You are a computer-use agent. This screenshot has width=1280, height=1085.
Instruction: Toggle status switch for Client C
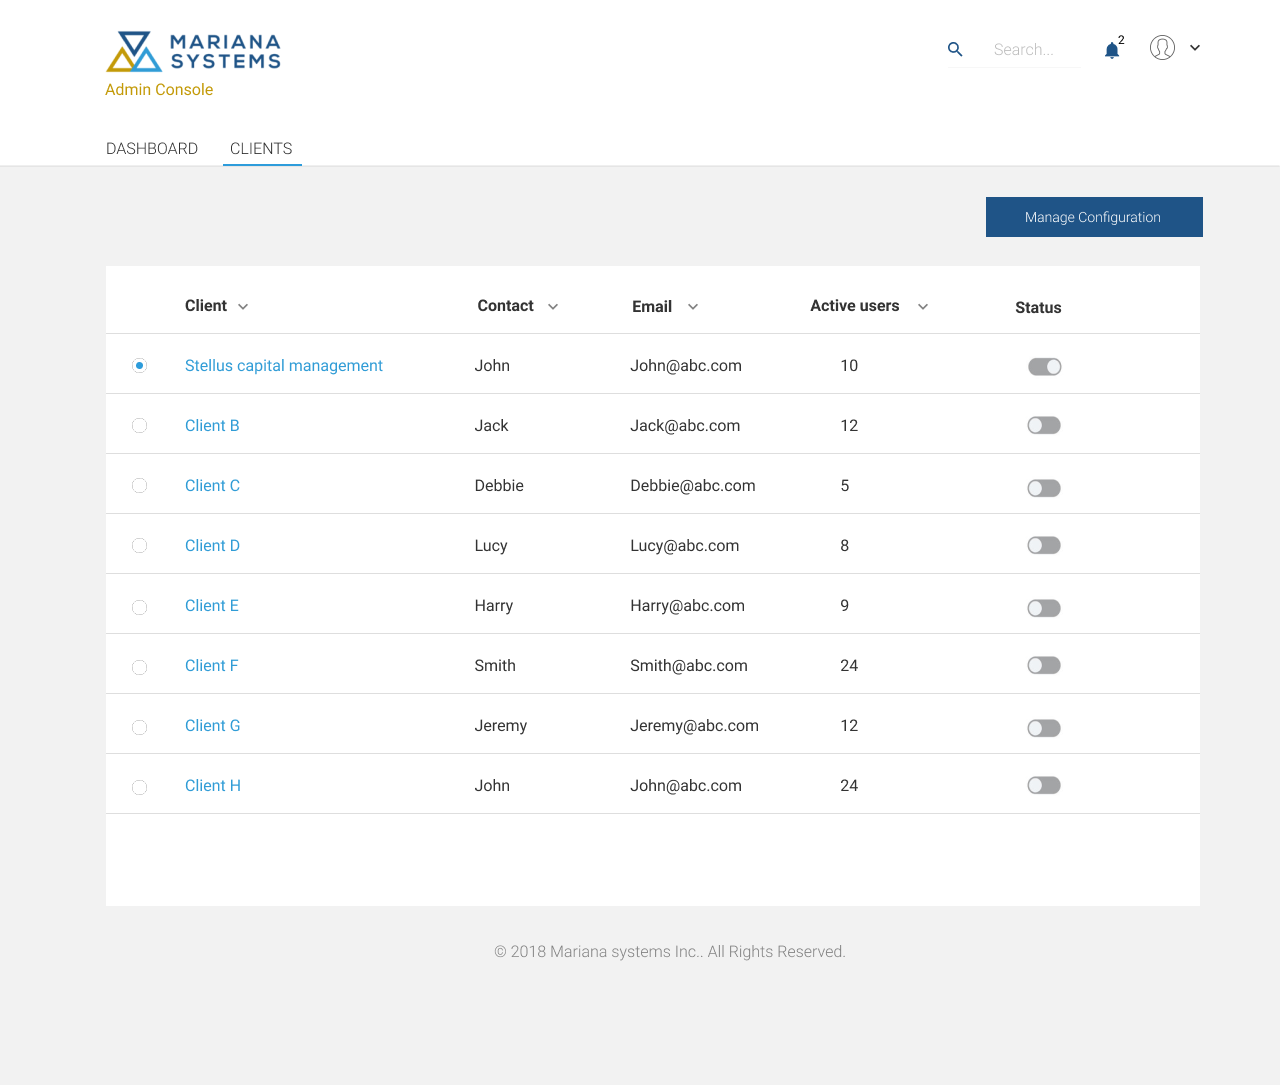point(1044,488)
